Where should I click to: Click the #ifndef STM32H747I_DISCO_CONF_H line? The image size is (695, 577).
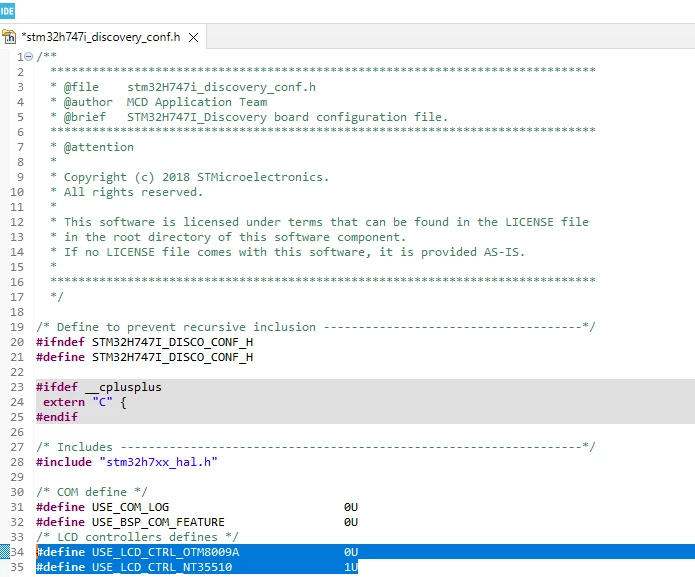click(x=144, y=342)
